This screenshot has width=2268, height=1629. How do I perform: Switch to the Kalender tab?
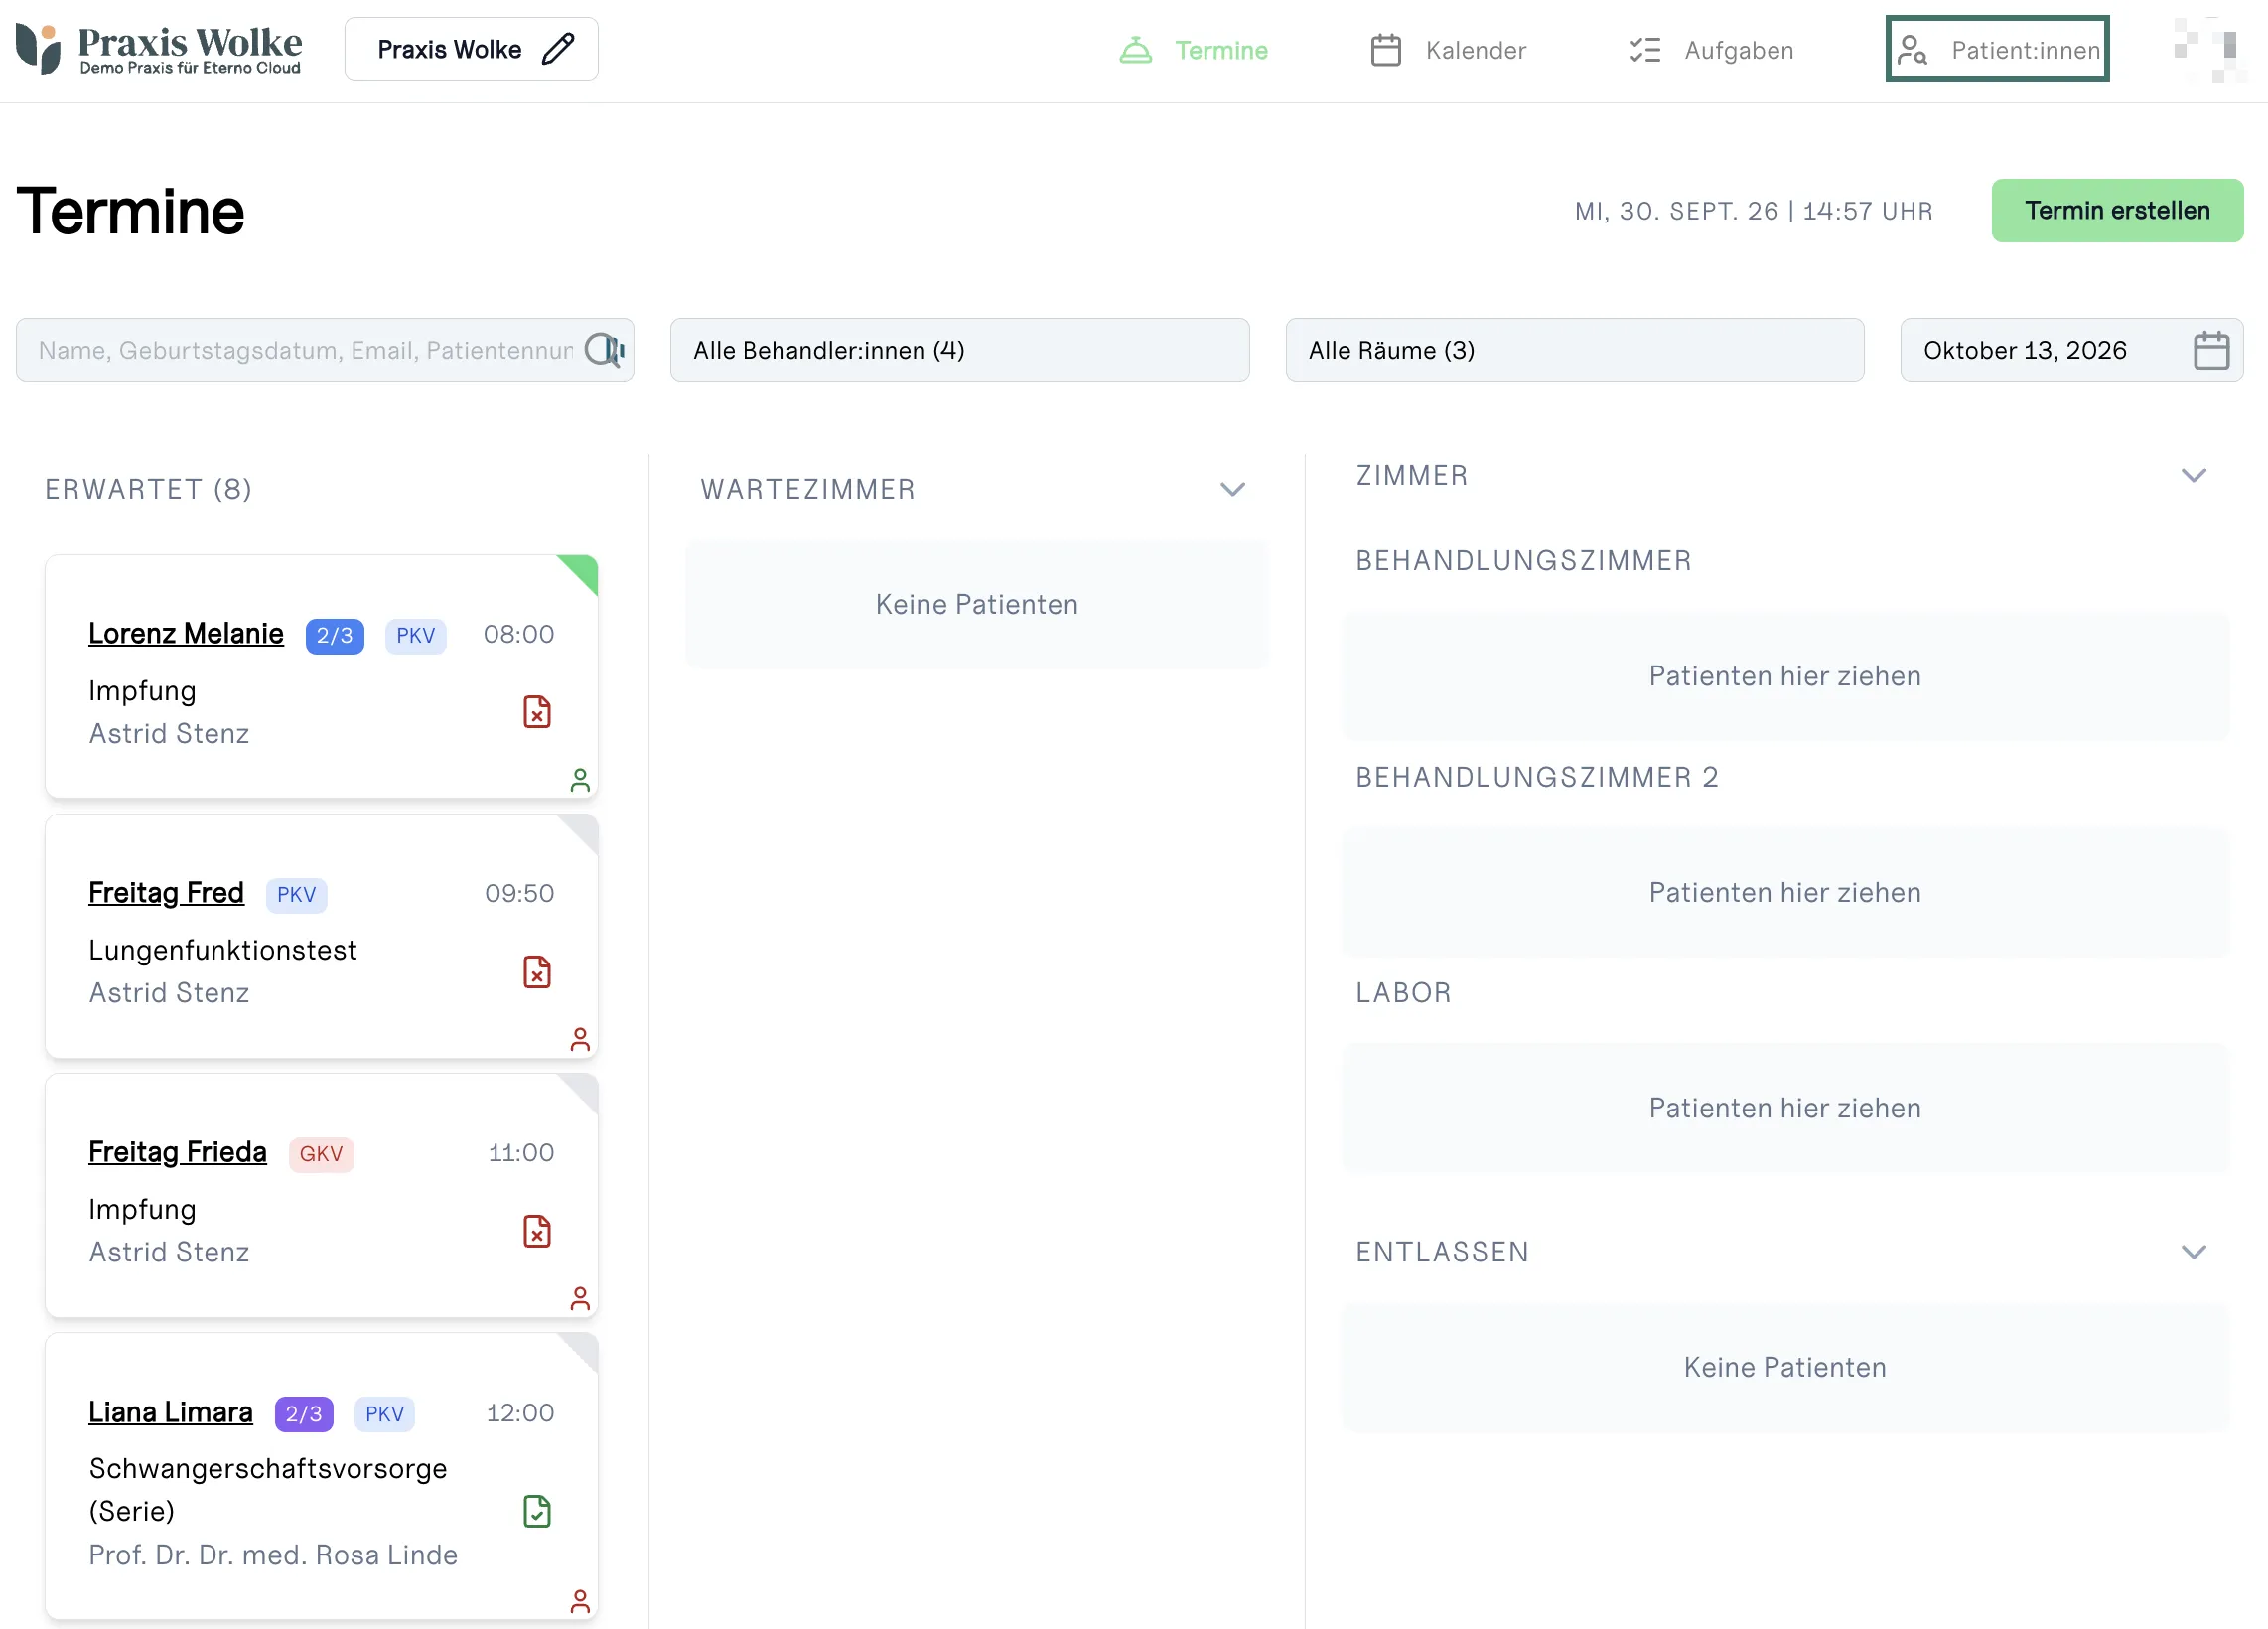click(x=1447, y=50)
